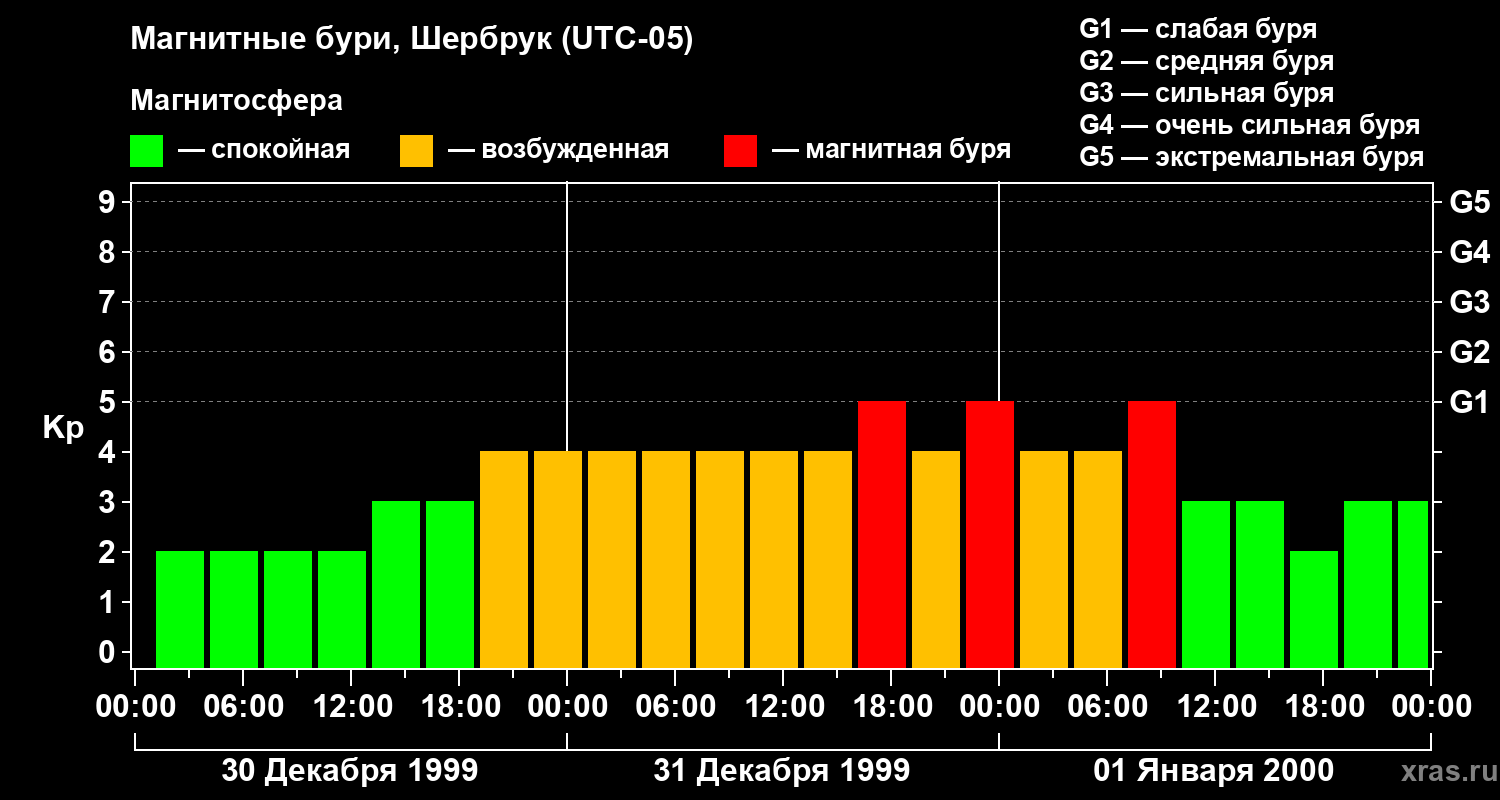Click the '30 Декабря 1999' date label
The image size is (1500, 800).
coord(349,771)
